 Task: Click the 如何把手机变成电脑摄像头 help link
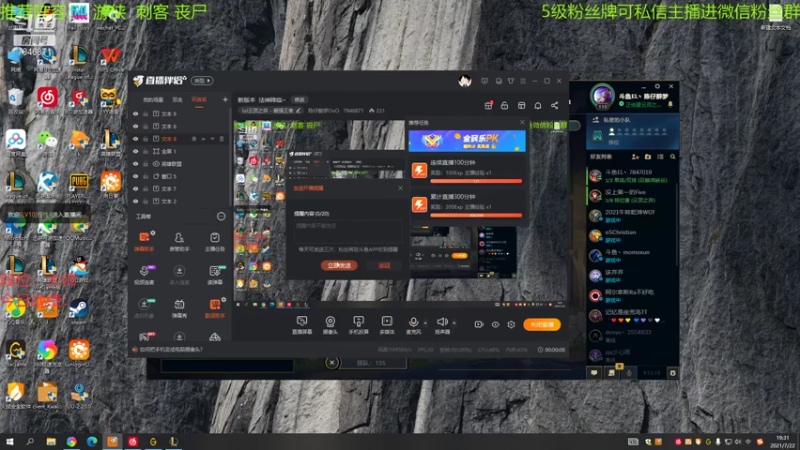click(171, 349)
